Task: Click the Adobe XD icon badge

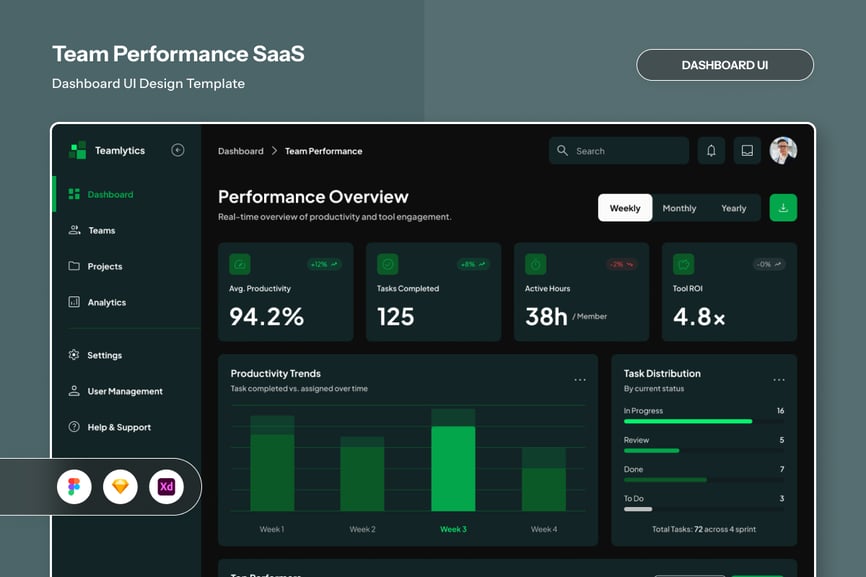Action: [x=166, y=487]
